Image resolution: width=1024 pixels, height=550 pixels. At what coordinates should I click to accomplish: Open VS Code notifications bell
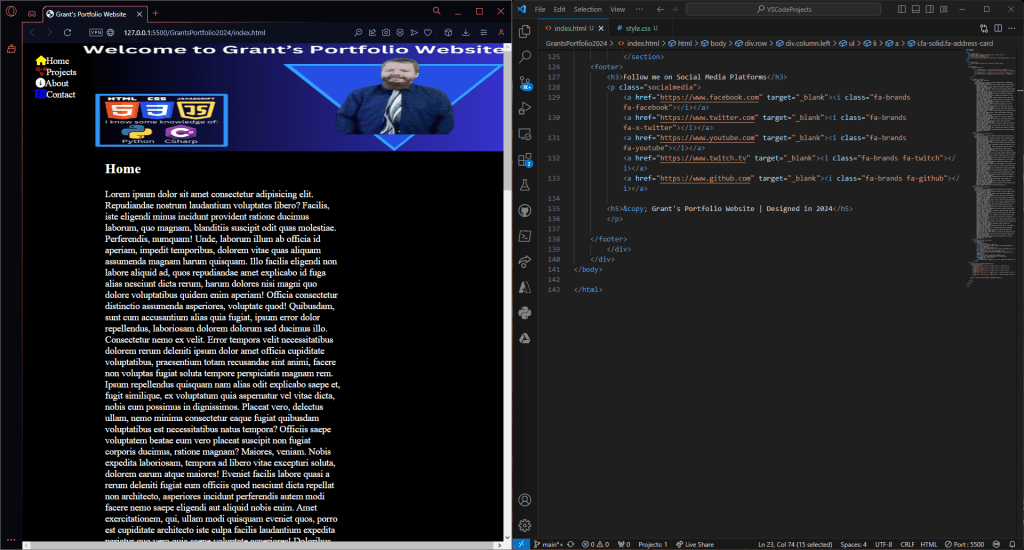[x=1011, y=544]
